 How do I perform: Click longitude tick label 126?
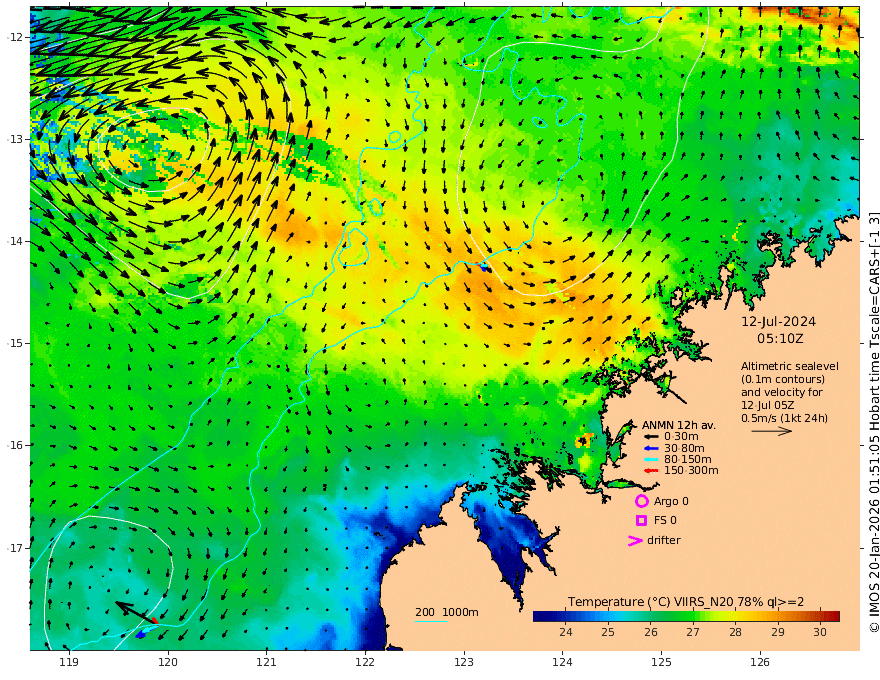click(760, 663)
